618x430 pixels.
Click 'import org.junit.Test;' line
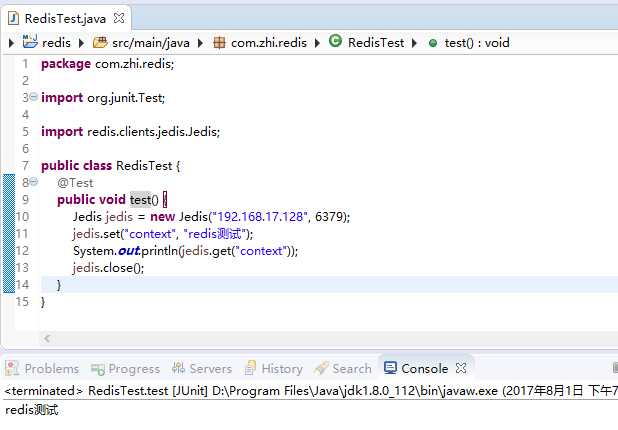tap(103, 98)
